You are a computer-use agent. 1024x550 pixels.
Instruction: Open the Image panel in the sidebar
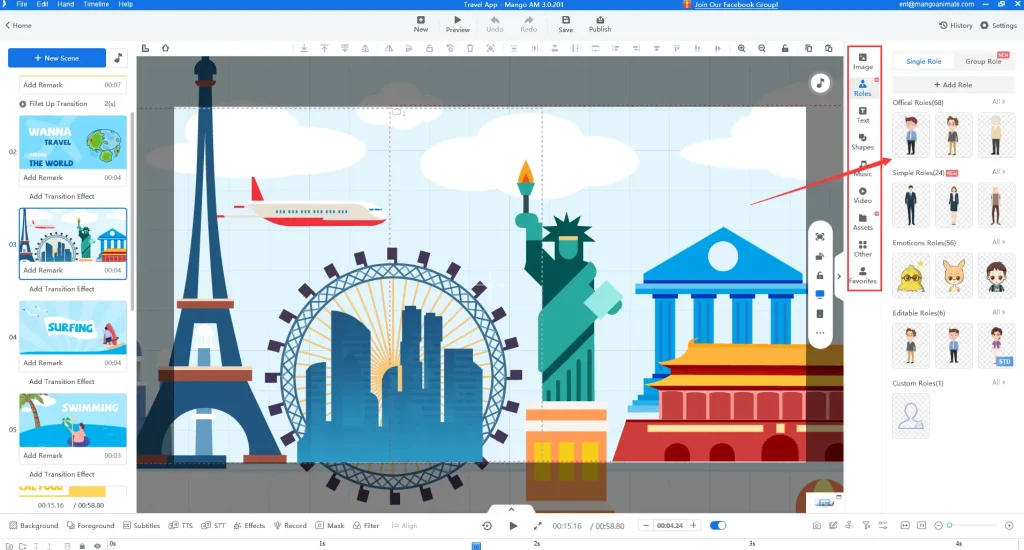(x=863, y=60)
